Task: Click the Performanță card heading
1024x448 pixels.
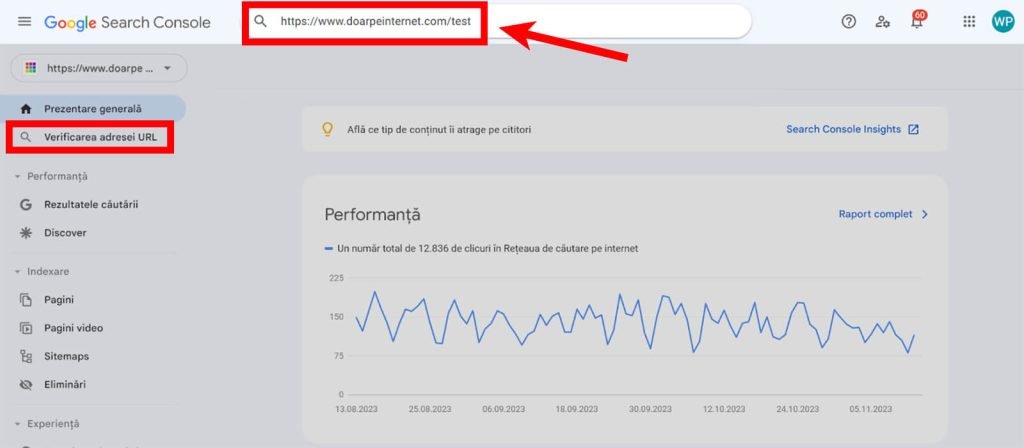Action: (x=372, y=215)
